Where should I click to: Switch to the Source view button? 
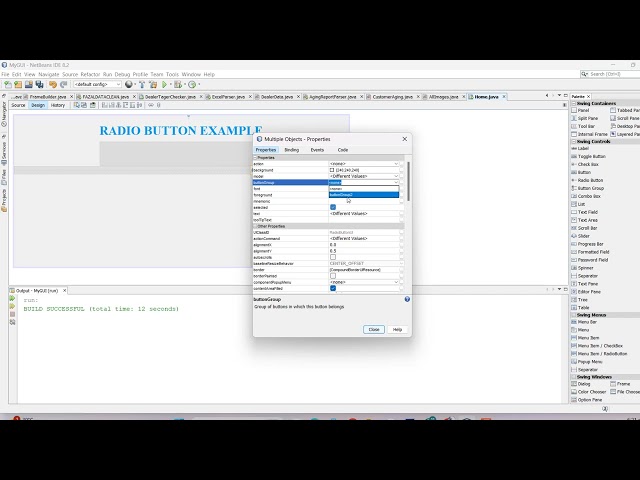(x=18, y=105)
